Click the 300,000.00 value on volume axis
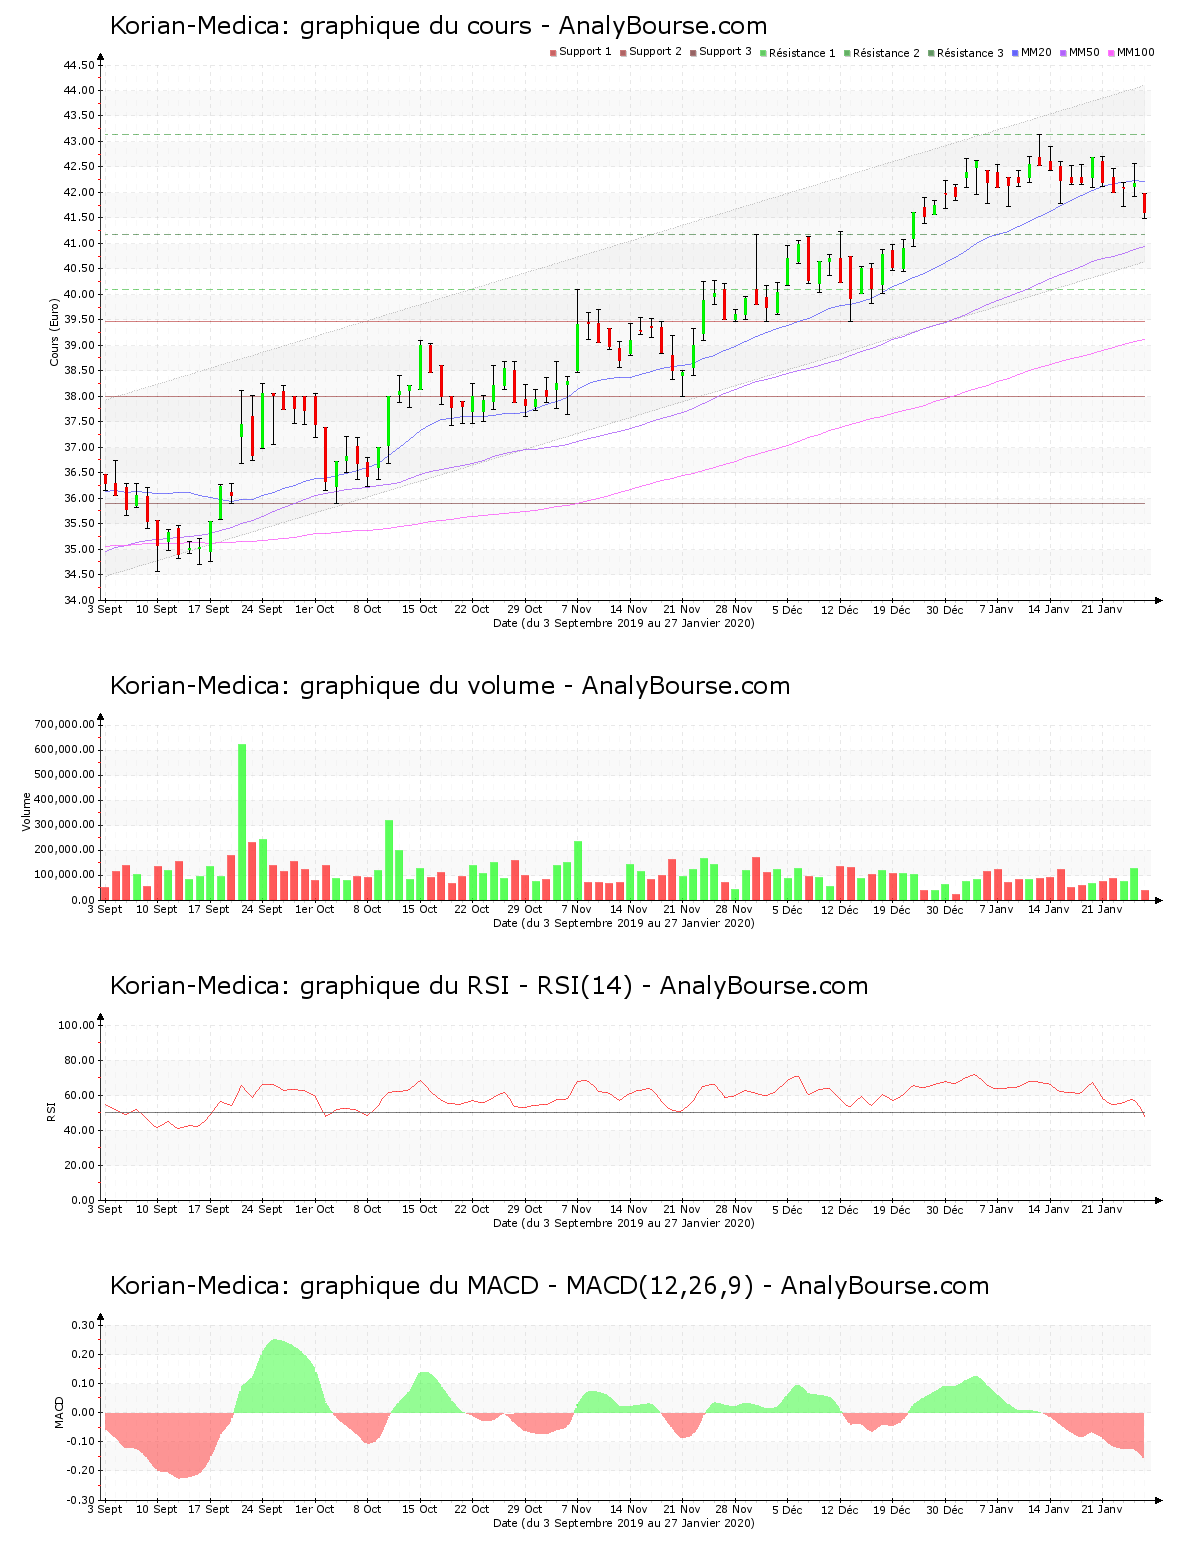Image resolution: width=1200 pixels, height=1550 pixels. click(64, 825)
